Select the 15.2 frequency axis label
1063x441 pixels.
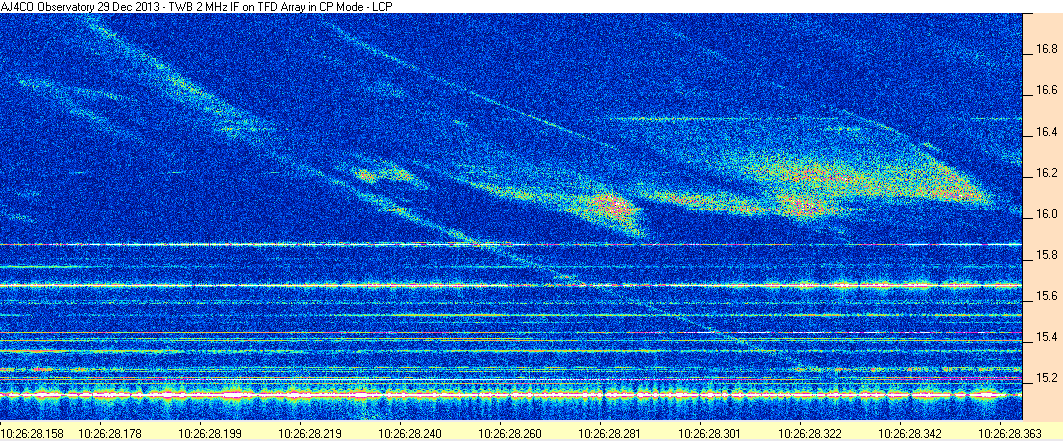pyautogui.click(x=1046, y=379)
